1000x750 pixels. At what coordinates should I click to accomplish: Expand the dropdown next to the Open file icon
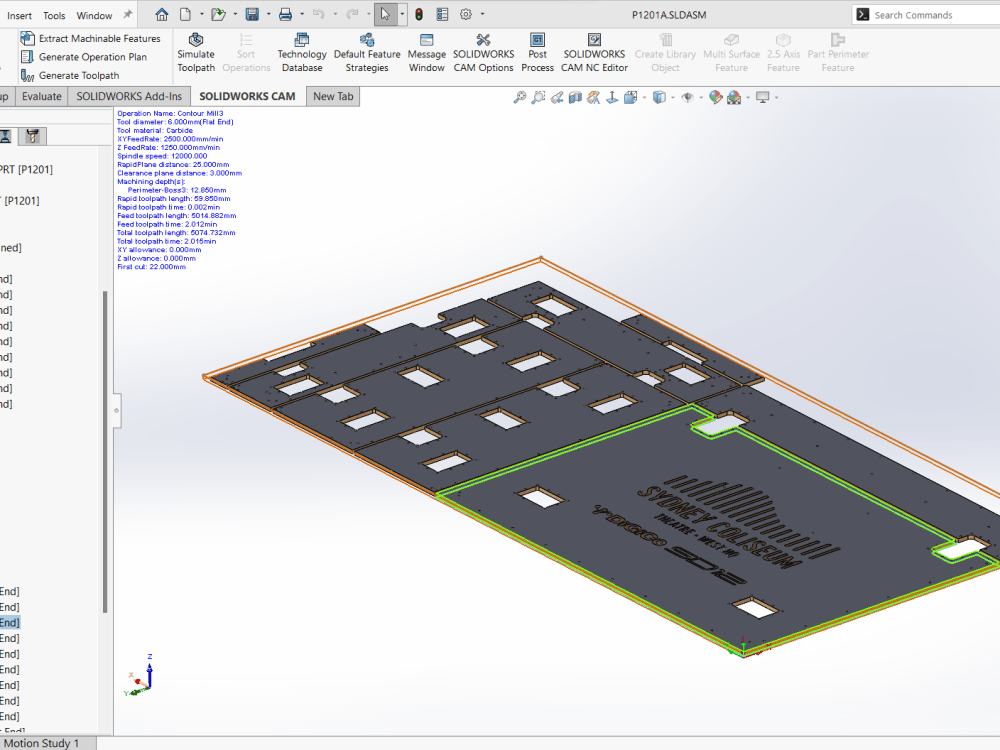(x=235, y=14)
